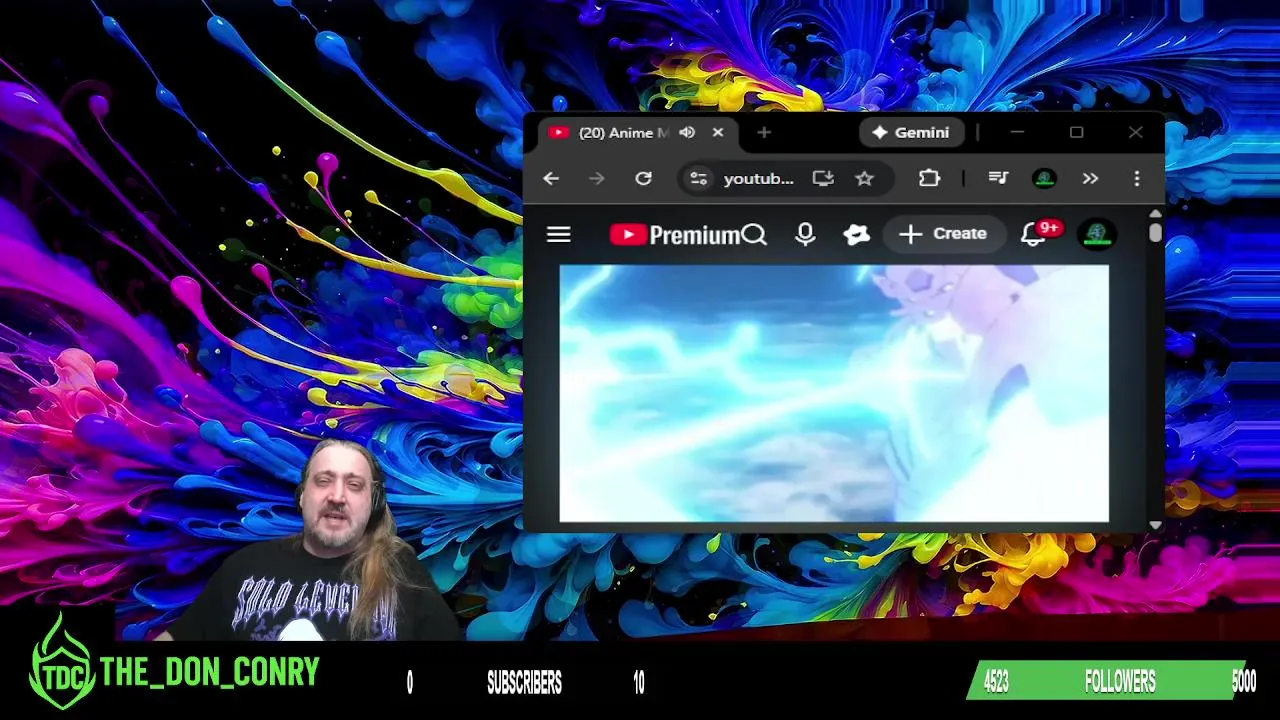The height and width of the screenshot is (720, 1280).
Task: Maximize the Chrome window
Action: [x=1076, y=132]
